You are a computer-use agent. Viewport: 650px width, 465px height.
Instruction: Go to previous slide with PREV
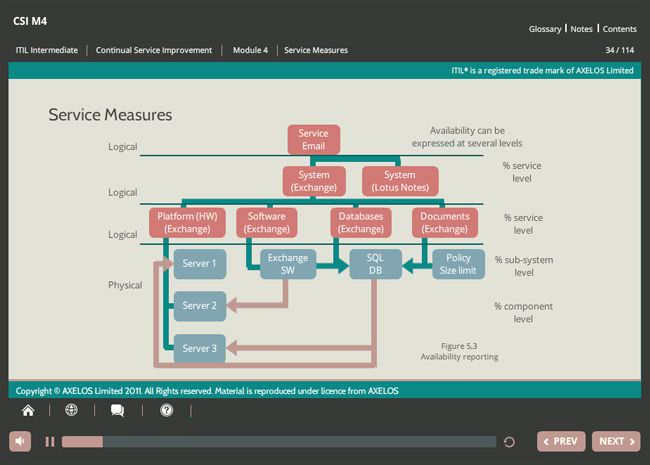pos(561,441)
